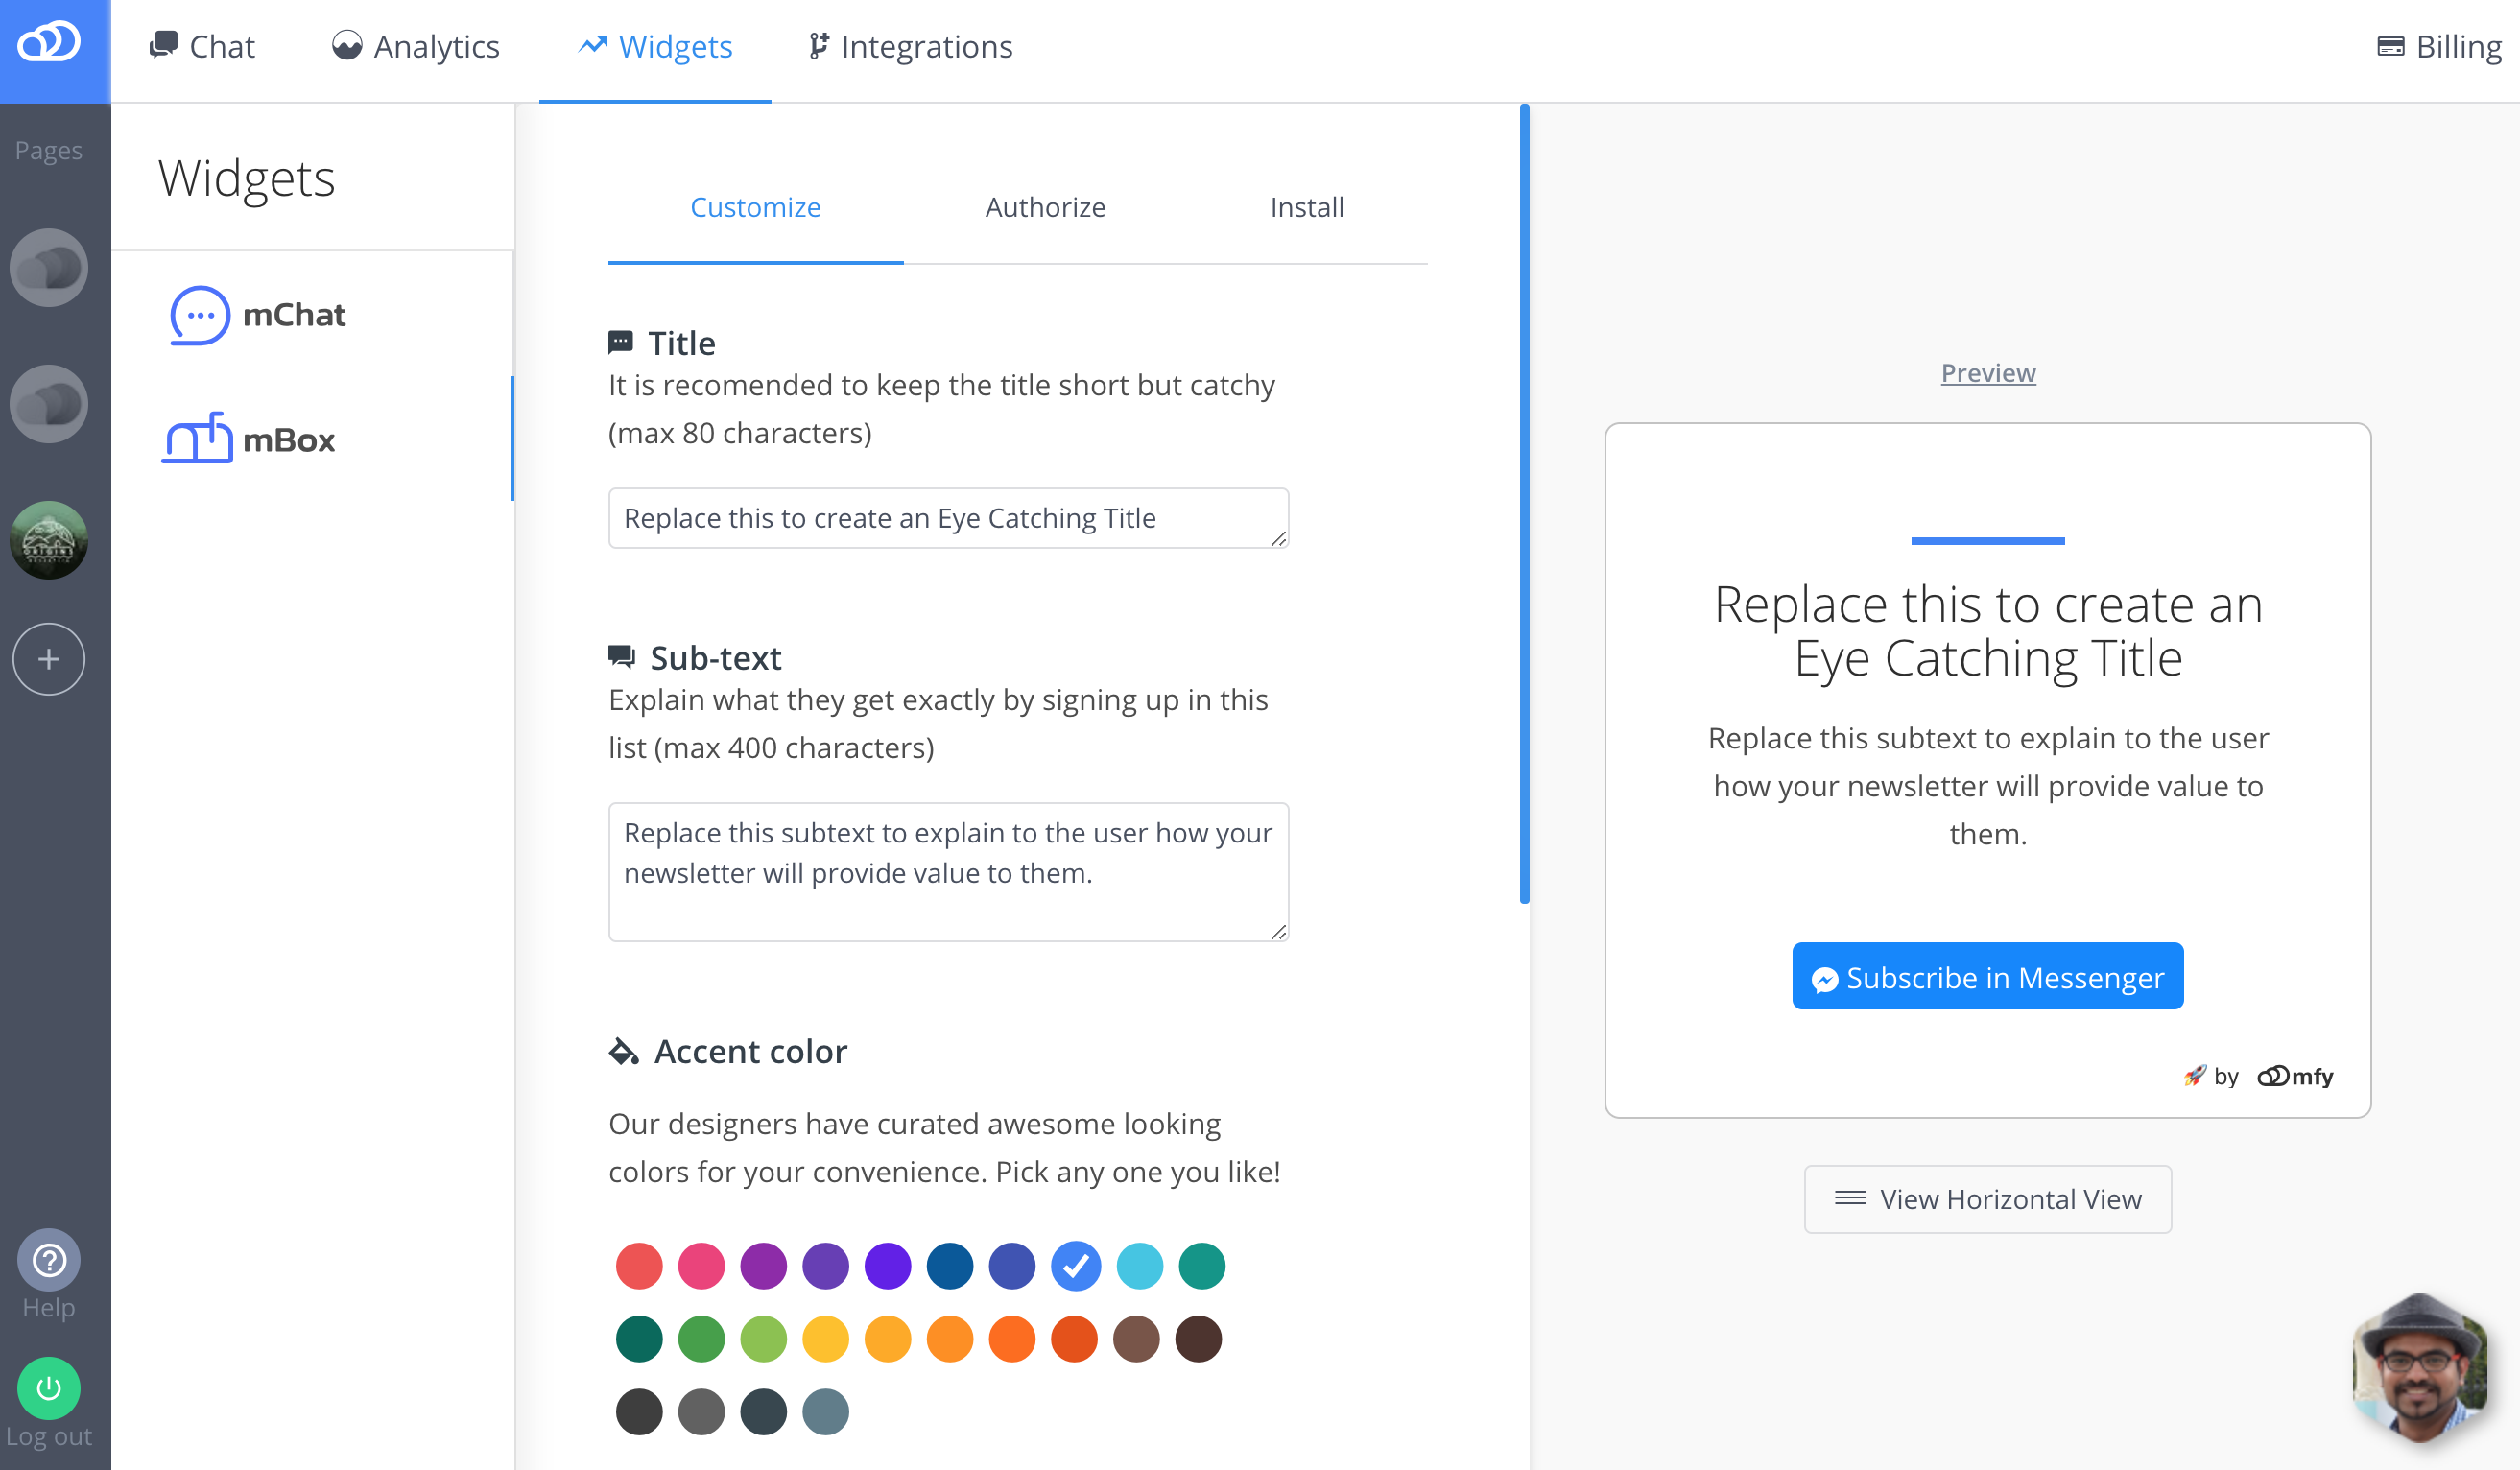Pick the deep orange-red accent color
The height and width of the screenshot is (1470, 2520).
coord(1074,1339)
